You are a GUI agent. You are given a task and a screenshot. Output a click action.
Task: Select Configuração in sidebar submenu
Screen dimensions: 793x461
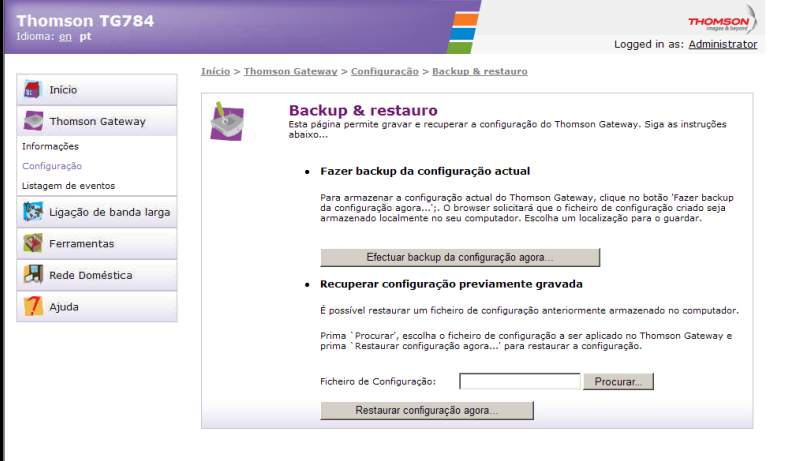click(52, 166)
